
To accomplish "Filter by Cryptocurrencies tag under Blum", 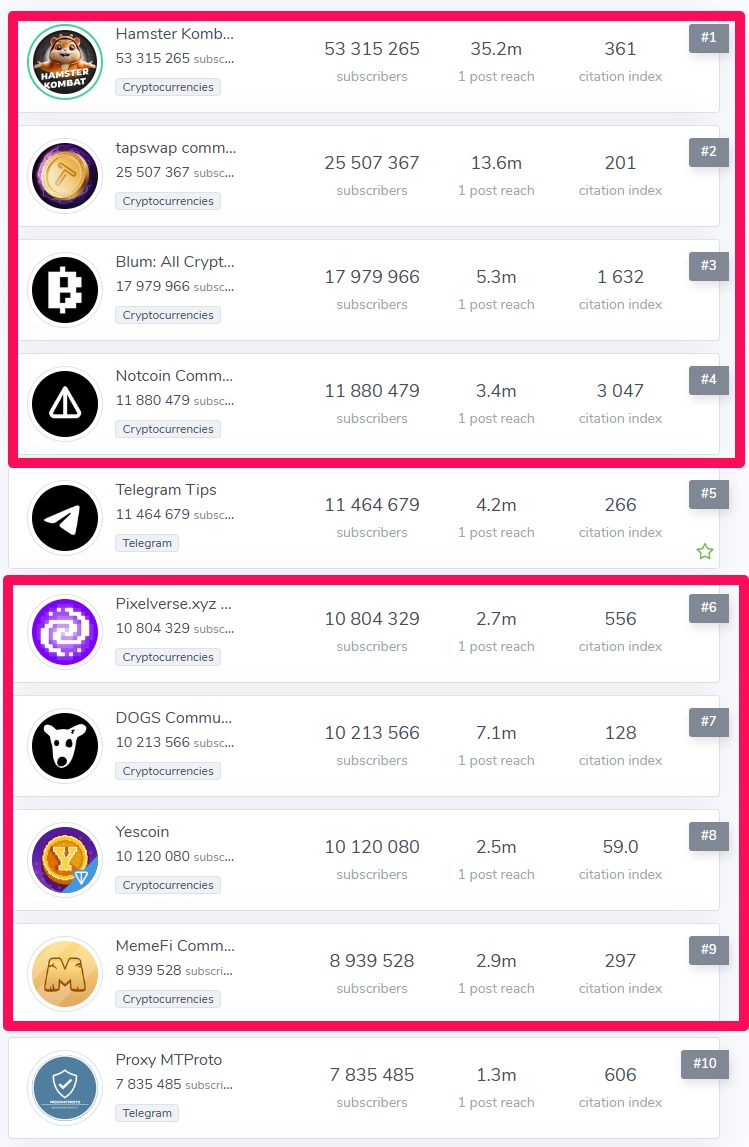I will 168,315.
